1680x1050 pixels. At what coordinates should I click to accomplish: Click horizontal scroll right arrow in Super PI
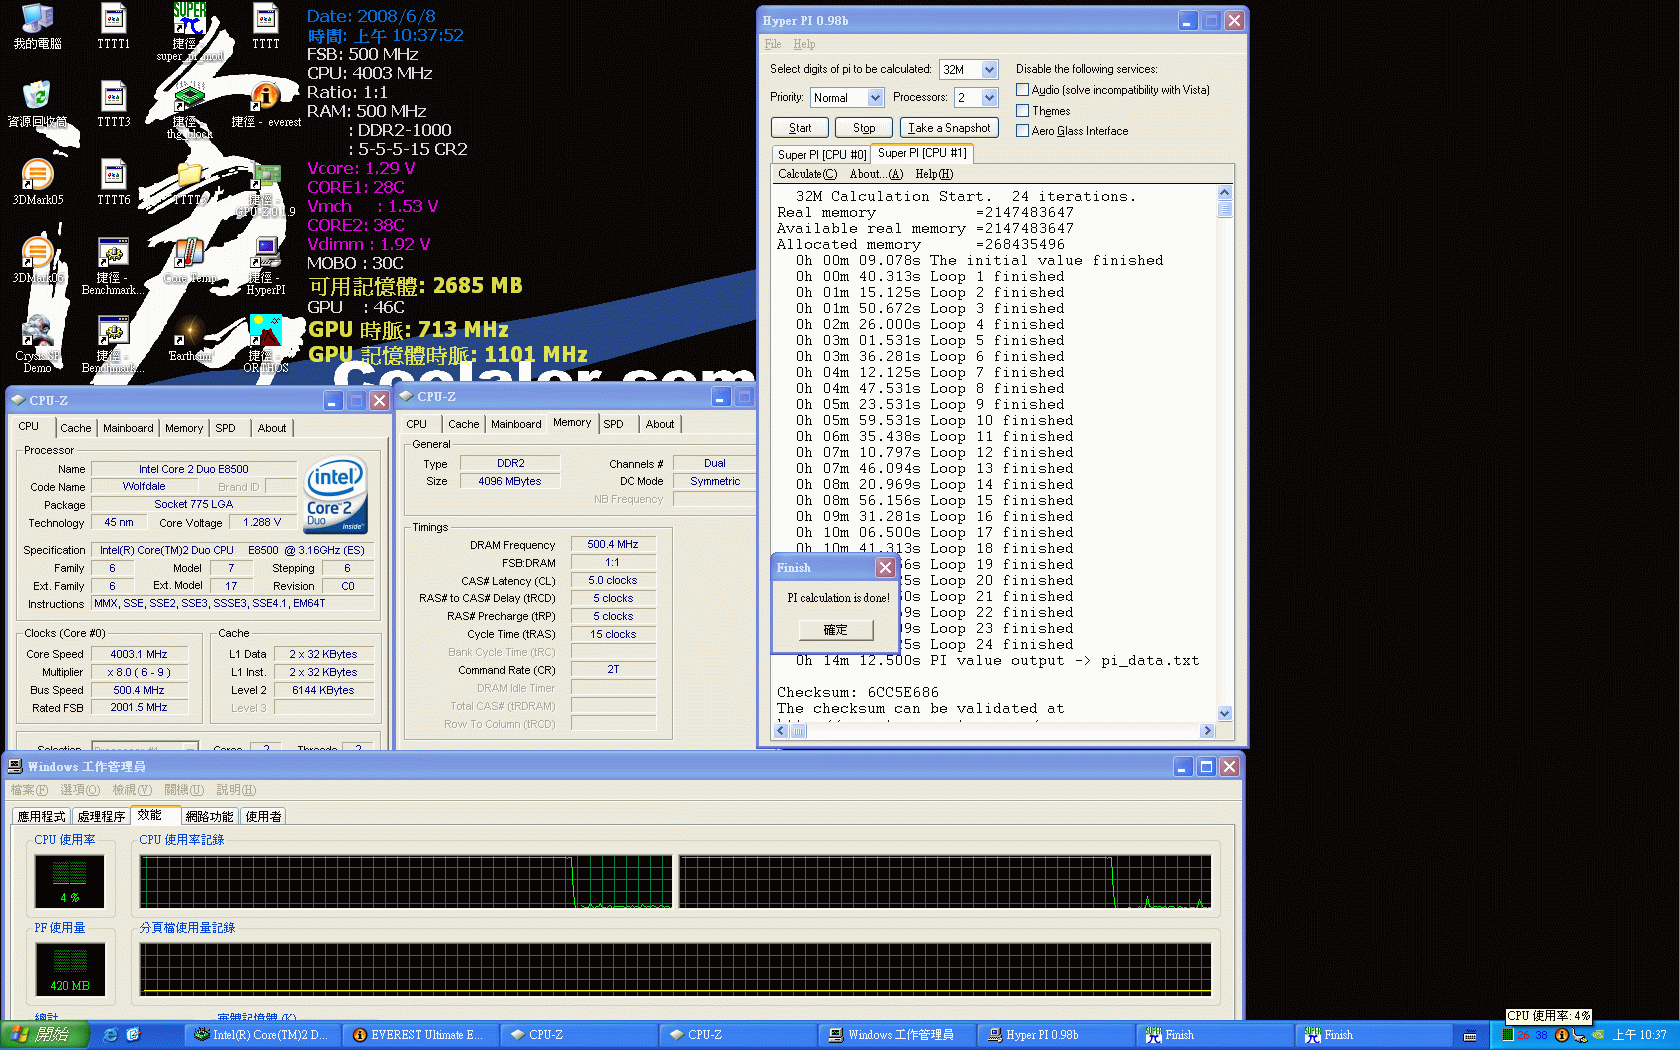[1207, 731]
